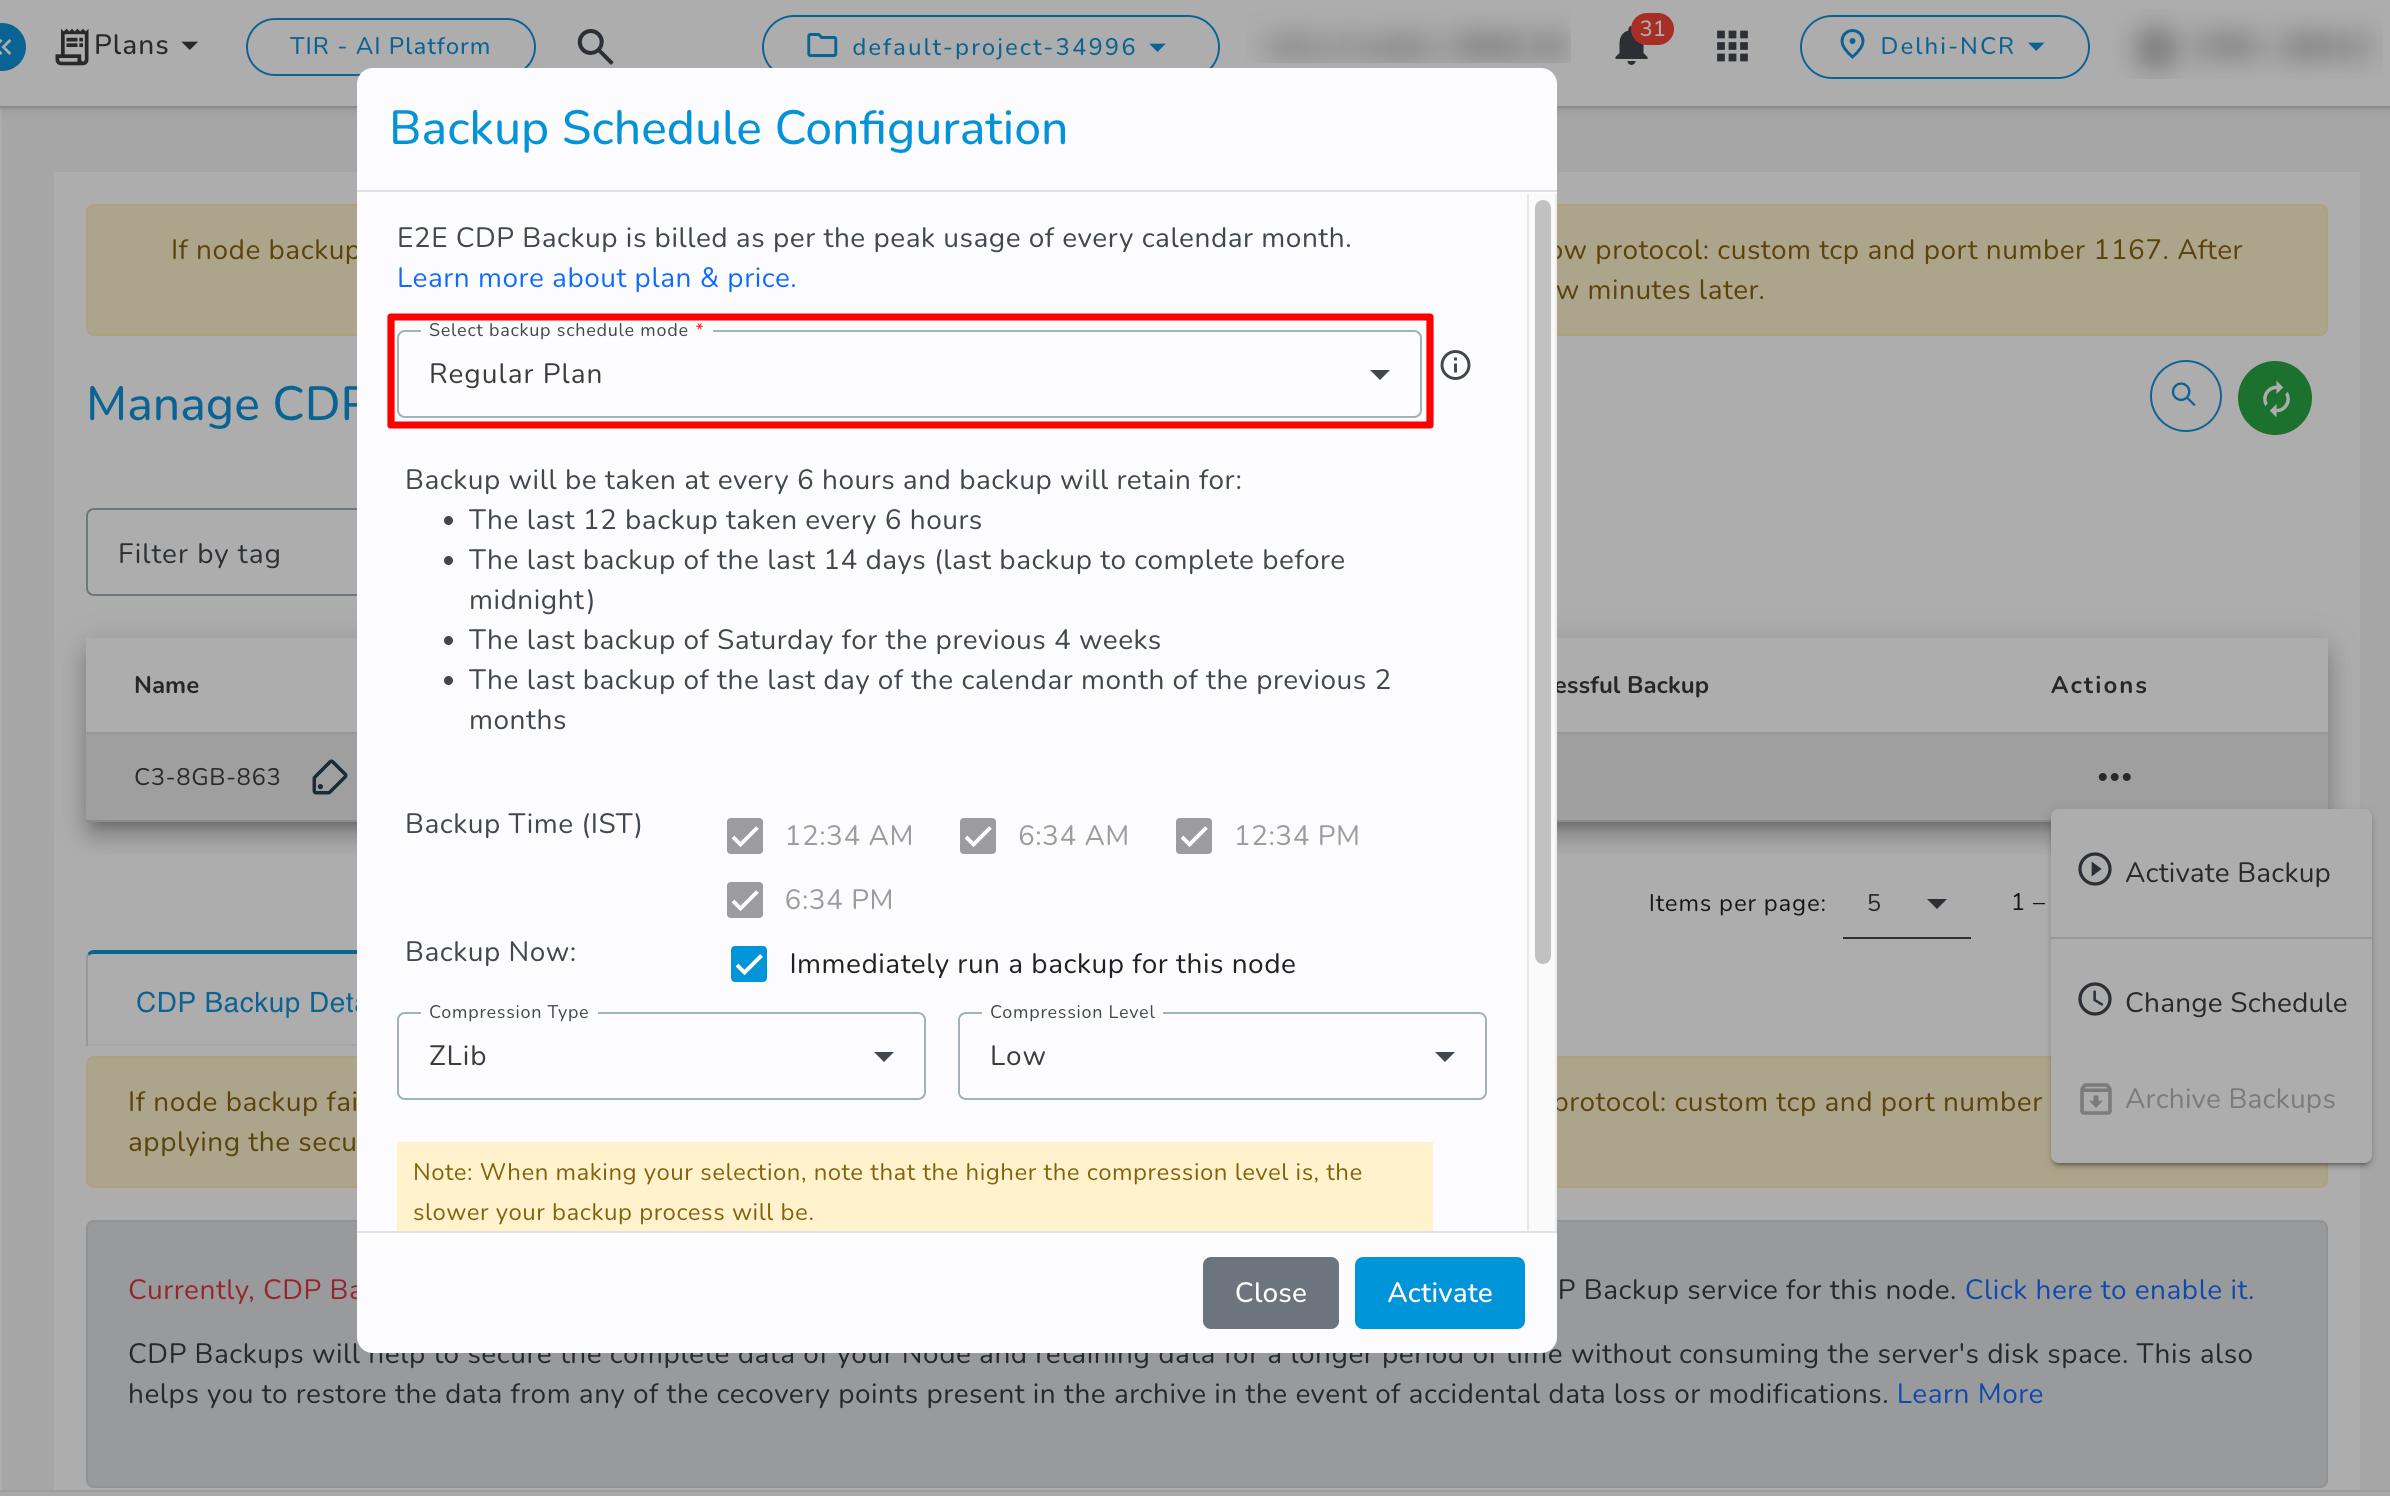Open the apps grid menu icon
This screenshot has width=2390, height=1496.
pyautogui.click(x=1732, y=46)
